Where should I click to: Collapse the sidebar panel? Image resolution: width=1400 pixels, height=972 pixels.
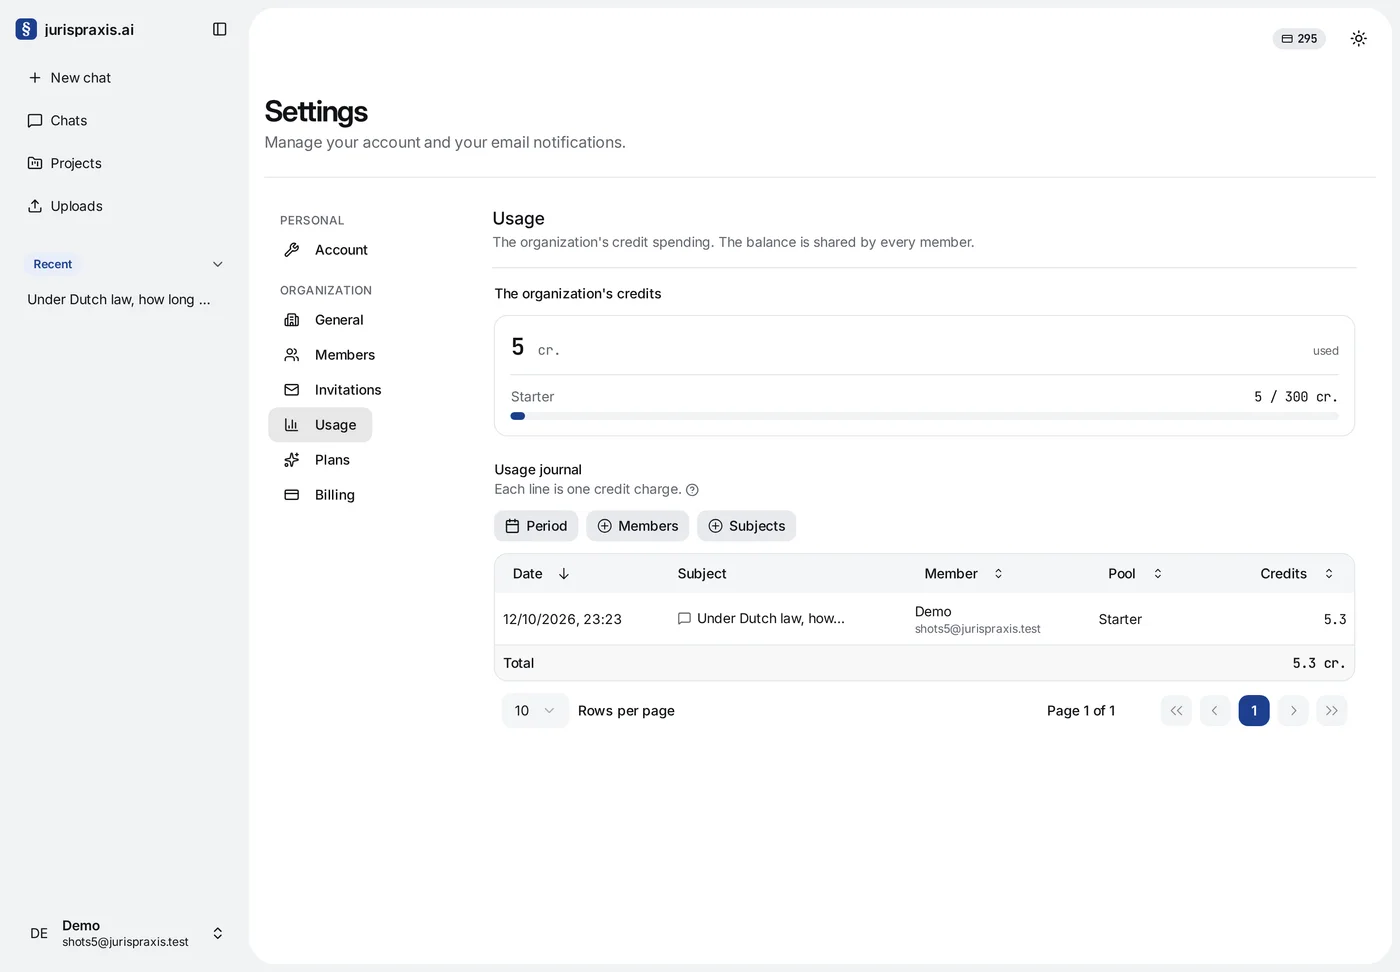(220, 29)
